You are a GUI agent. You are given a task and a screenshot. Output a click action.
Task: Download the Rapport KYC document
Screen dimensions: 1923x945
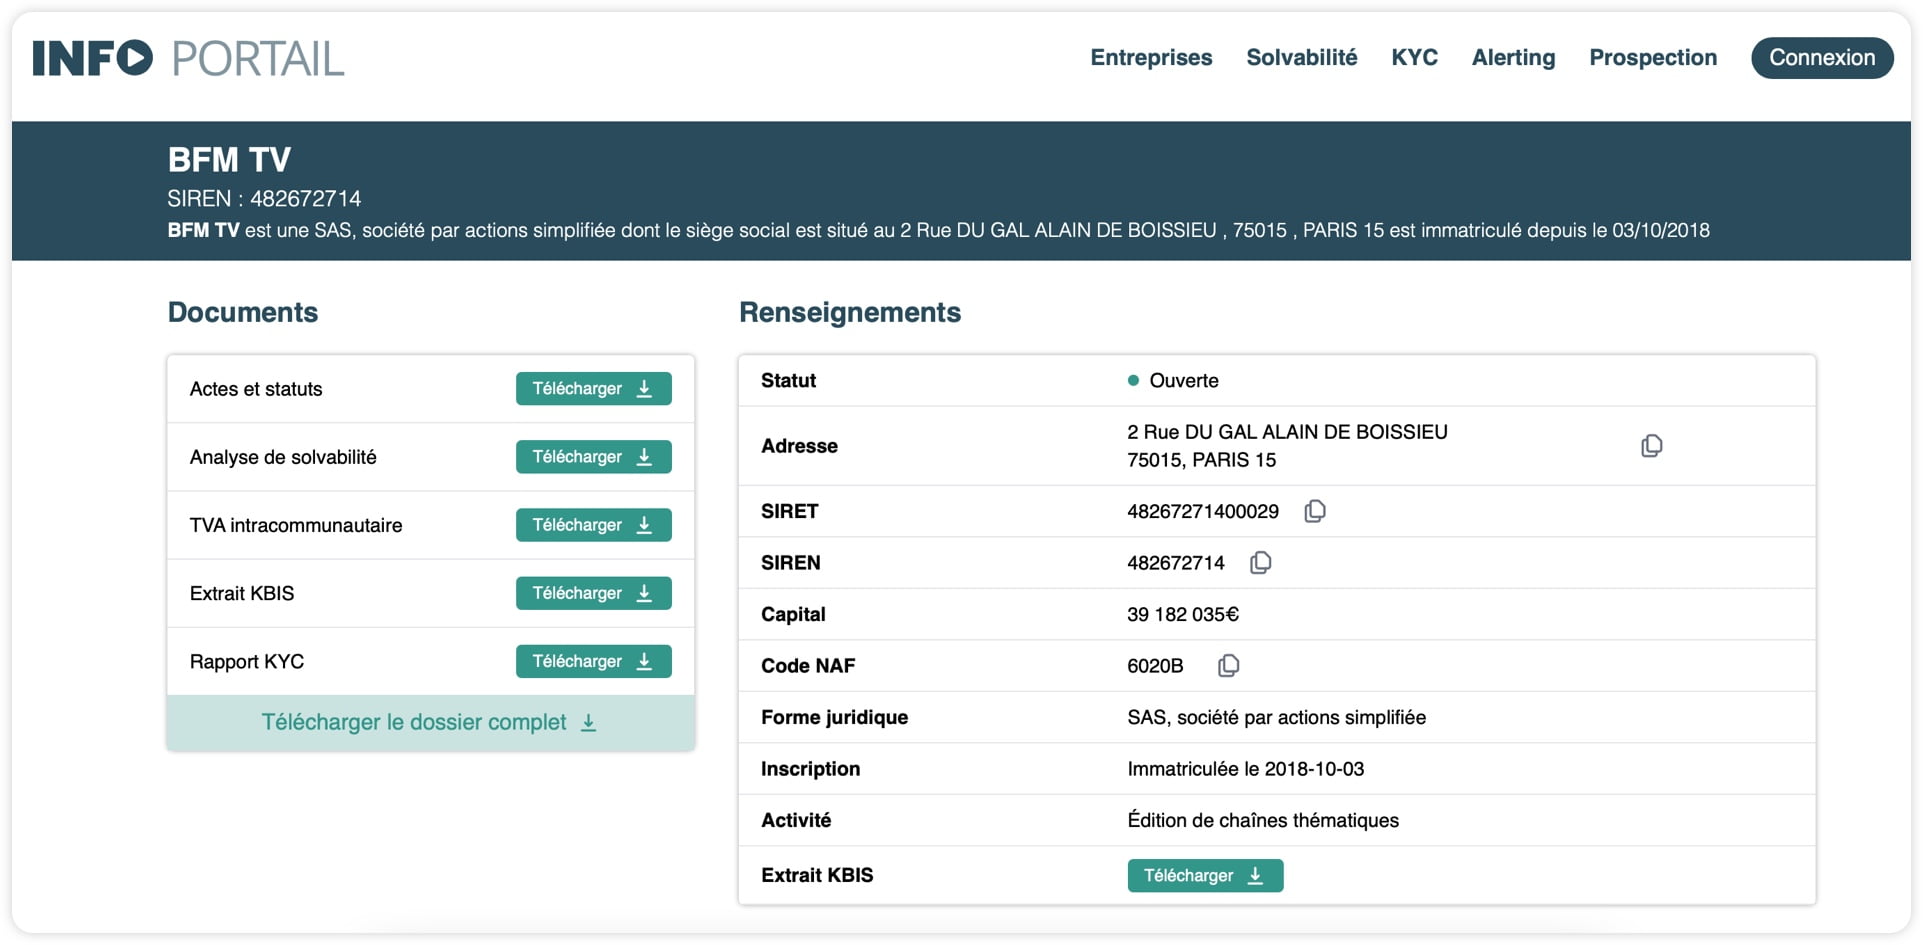[x=593, y=661]
